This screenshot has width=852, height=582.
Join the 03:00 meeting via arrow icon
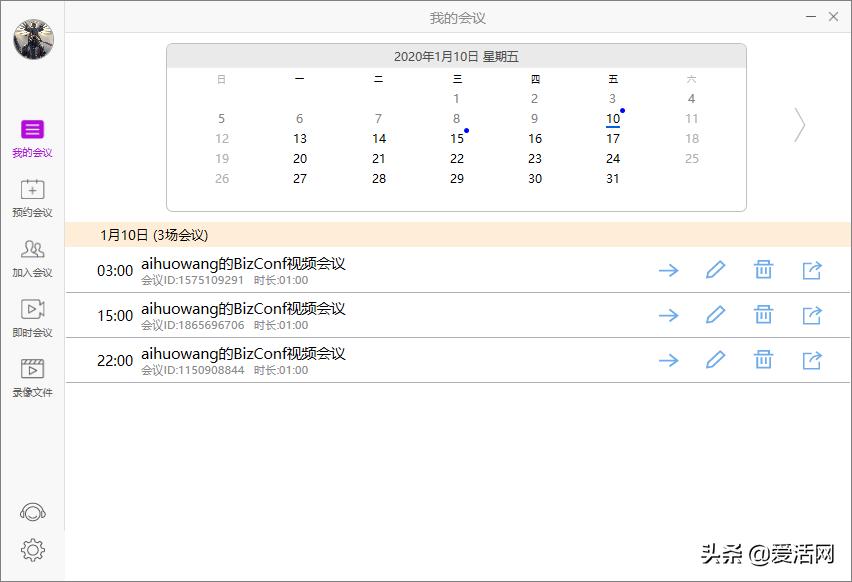668,270
